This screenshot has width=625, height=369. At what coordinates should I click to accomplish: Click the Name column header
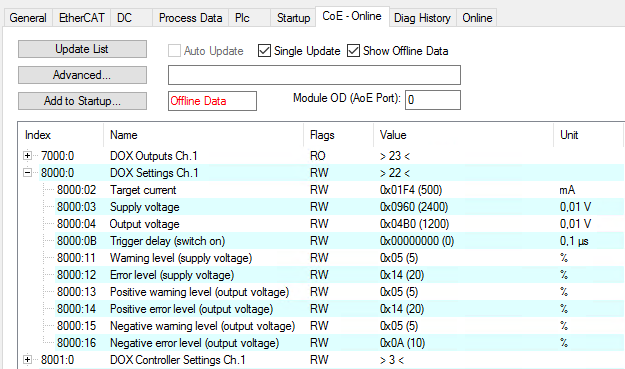tap(124, 135)
